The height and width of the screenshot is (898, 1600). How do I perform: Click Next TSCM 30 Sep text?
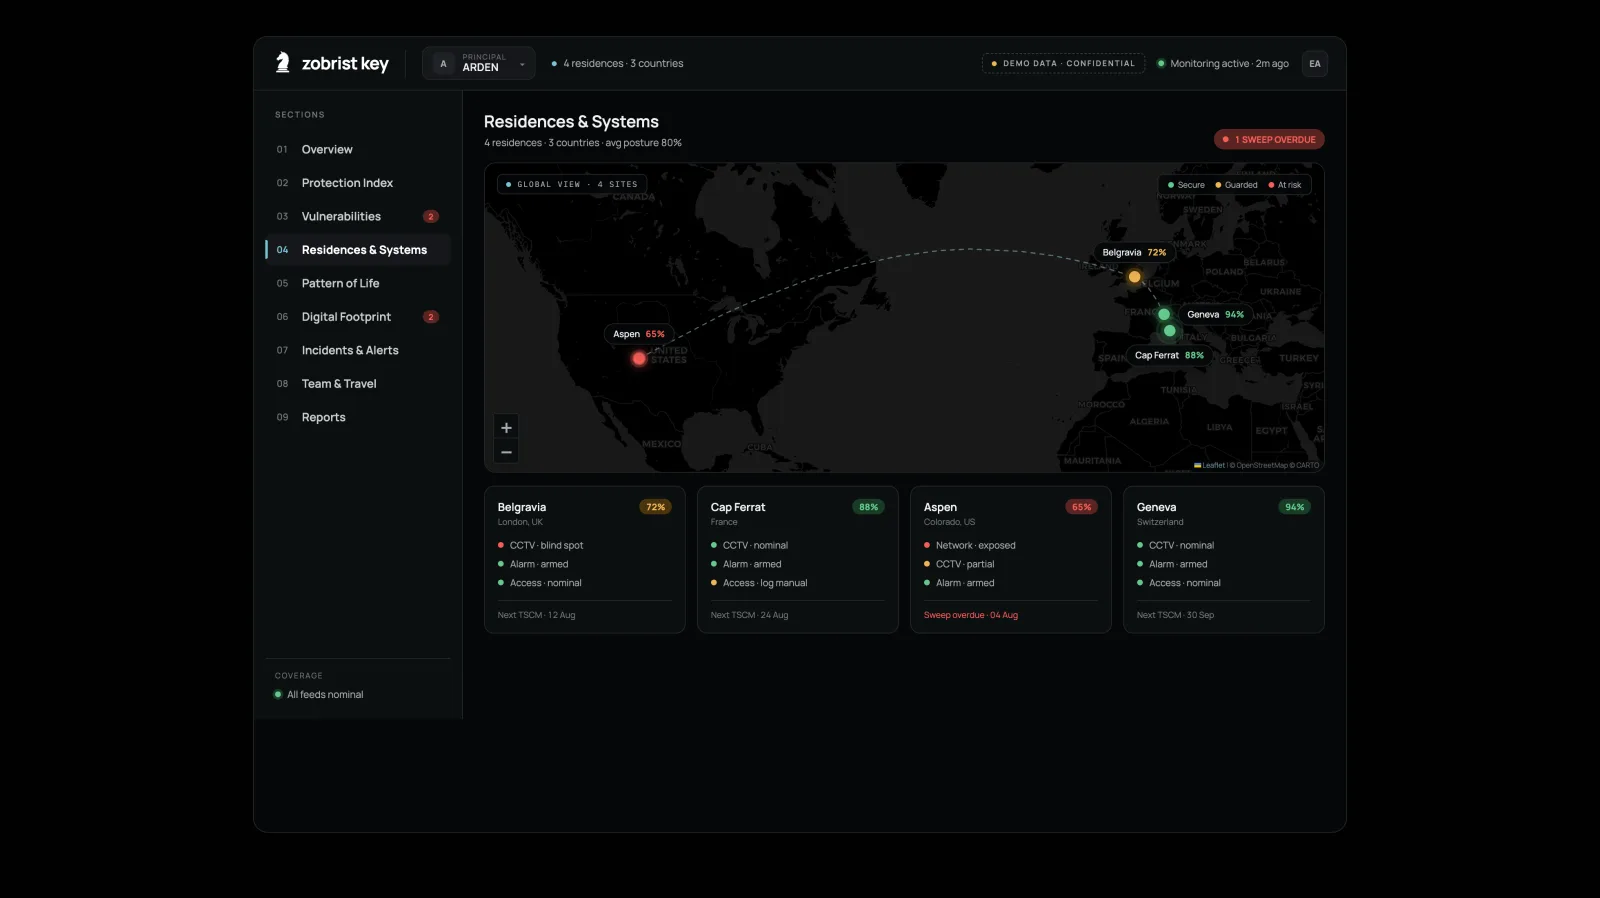(x=1175, y=615)
